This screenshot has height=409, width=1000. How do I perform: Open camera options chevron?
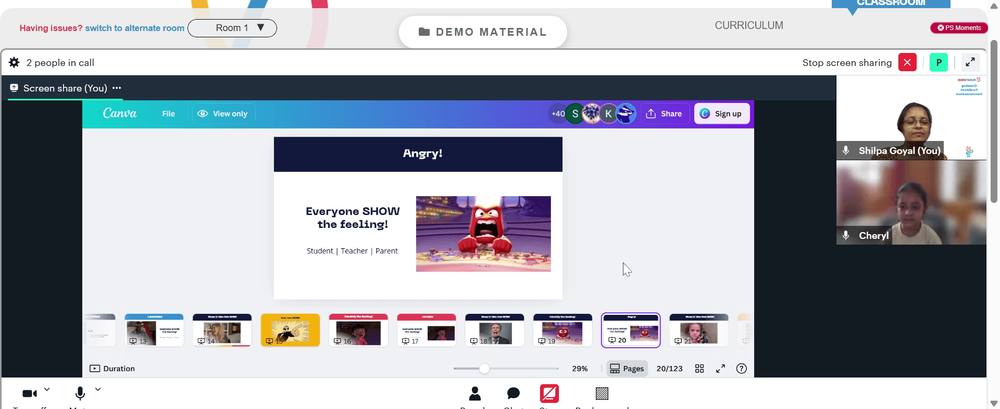tap(47, 389)
